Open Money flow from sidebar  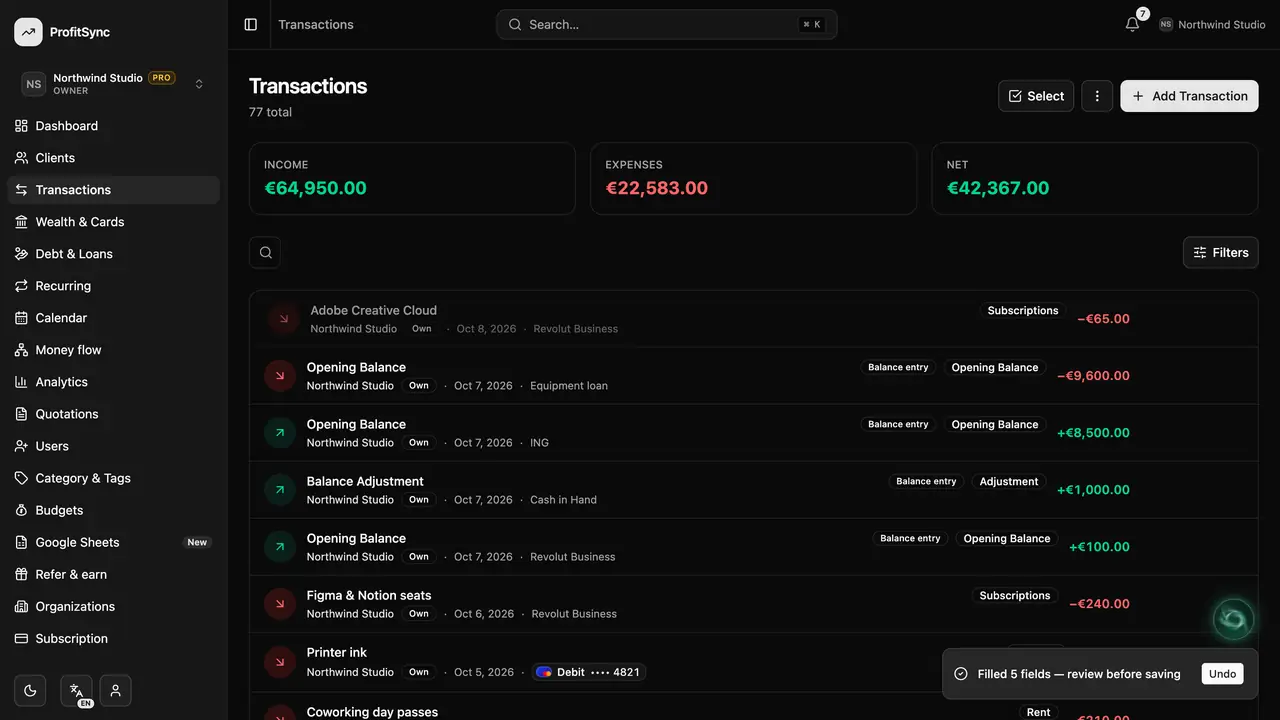click(114, 350)
